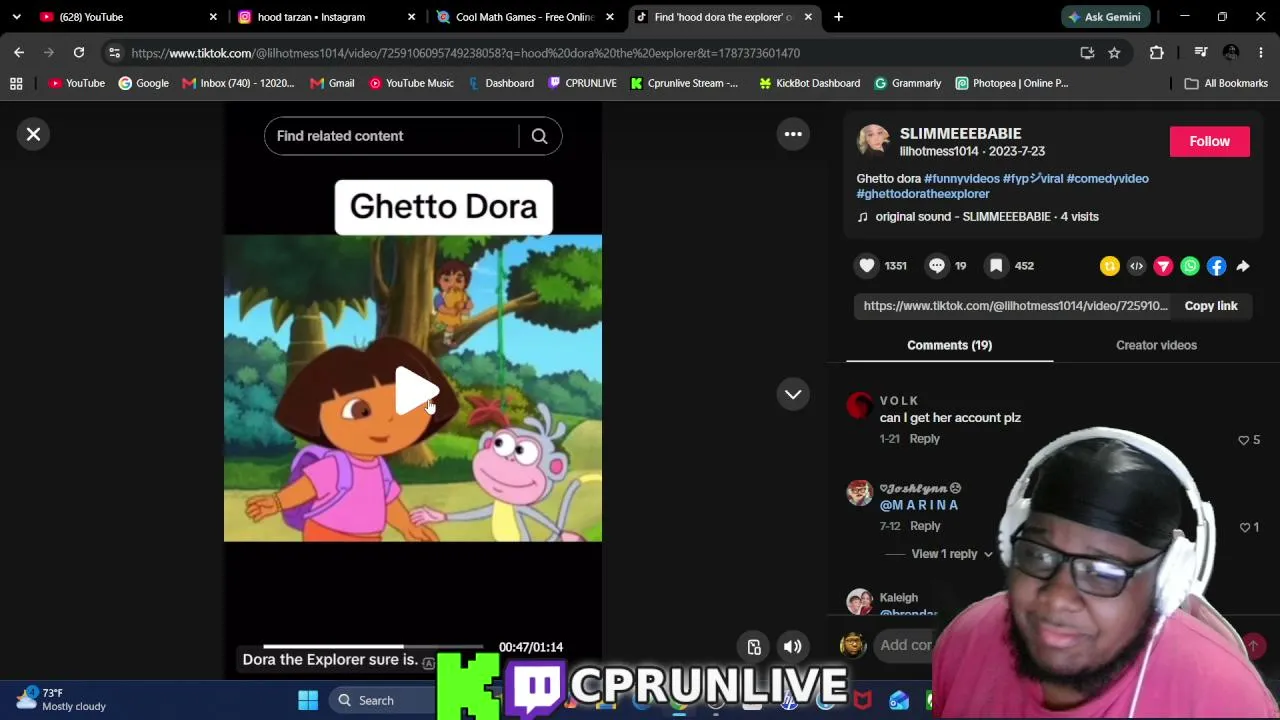Copy the TikTok video link
Viewport: 1280px width, 720px height.
point(1211,306)
